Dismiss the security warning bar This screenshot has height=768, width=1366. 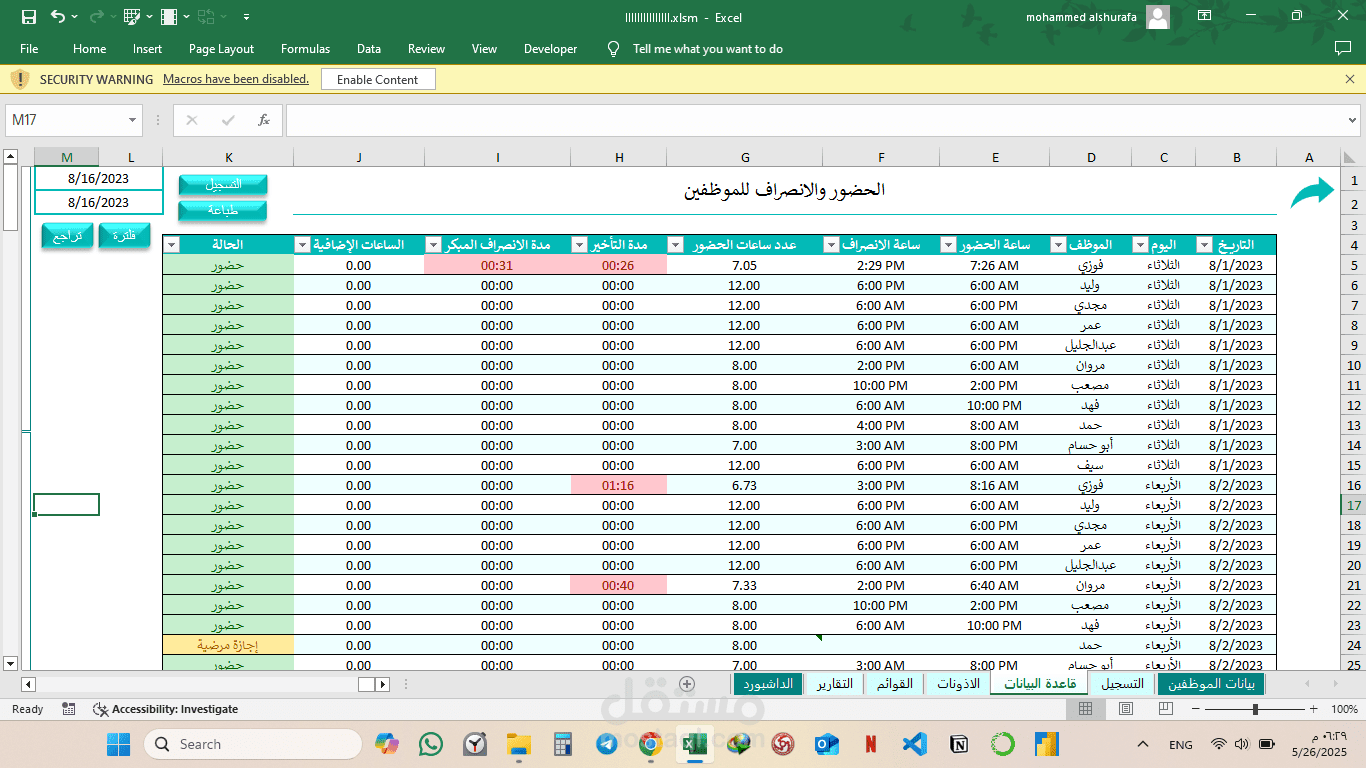[1350, 79]
